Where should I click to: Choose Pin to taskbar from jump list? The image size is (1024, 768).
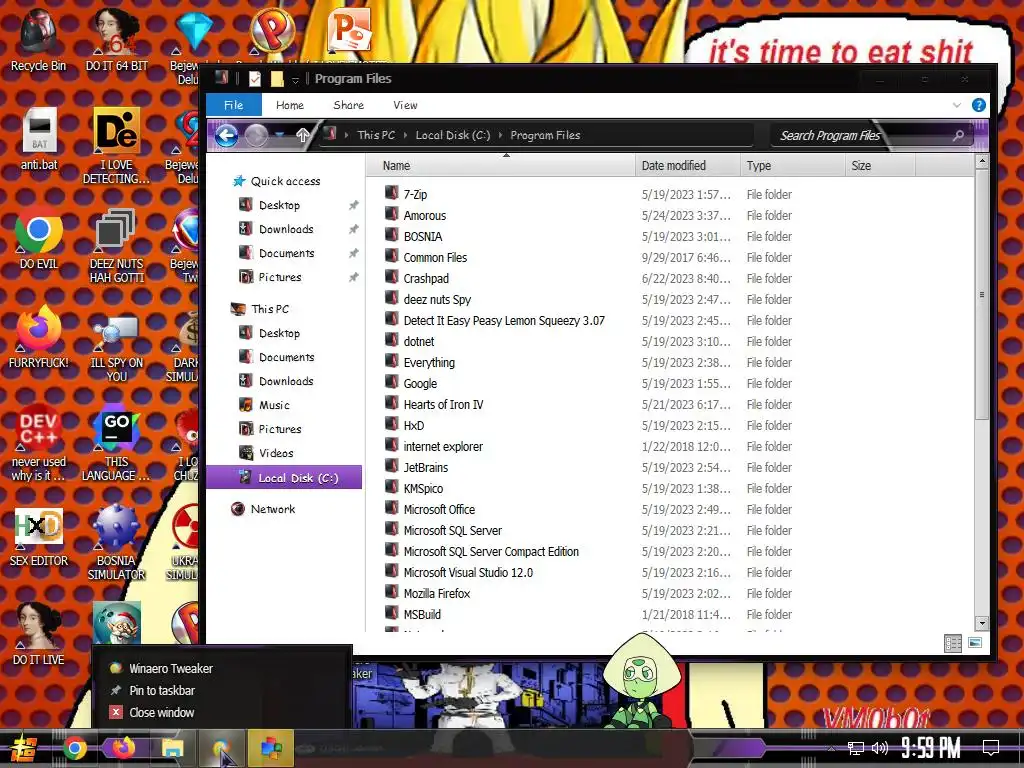click(x=162, y=690)
